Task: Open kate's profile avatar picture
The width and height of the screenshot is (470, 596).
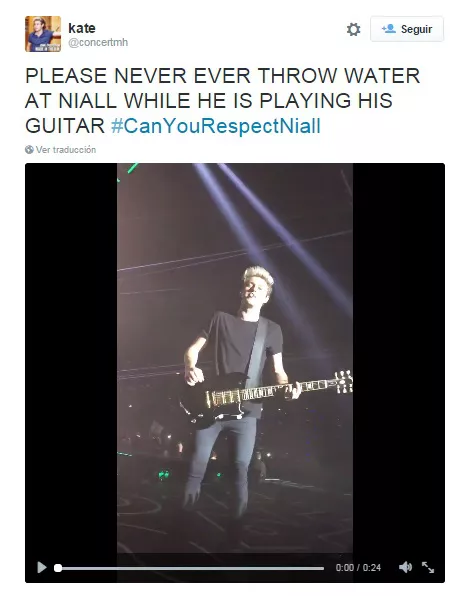Action: pos(43,34)
